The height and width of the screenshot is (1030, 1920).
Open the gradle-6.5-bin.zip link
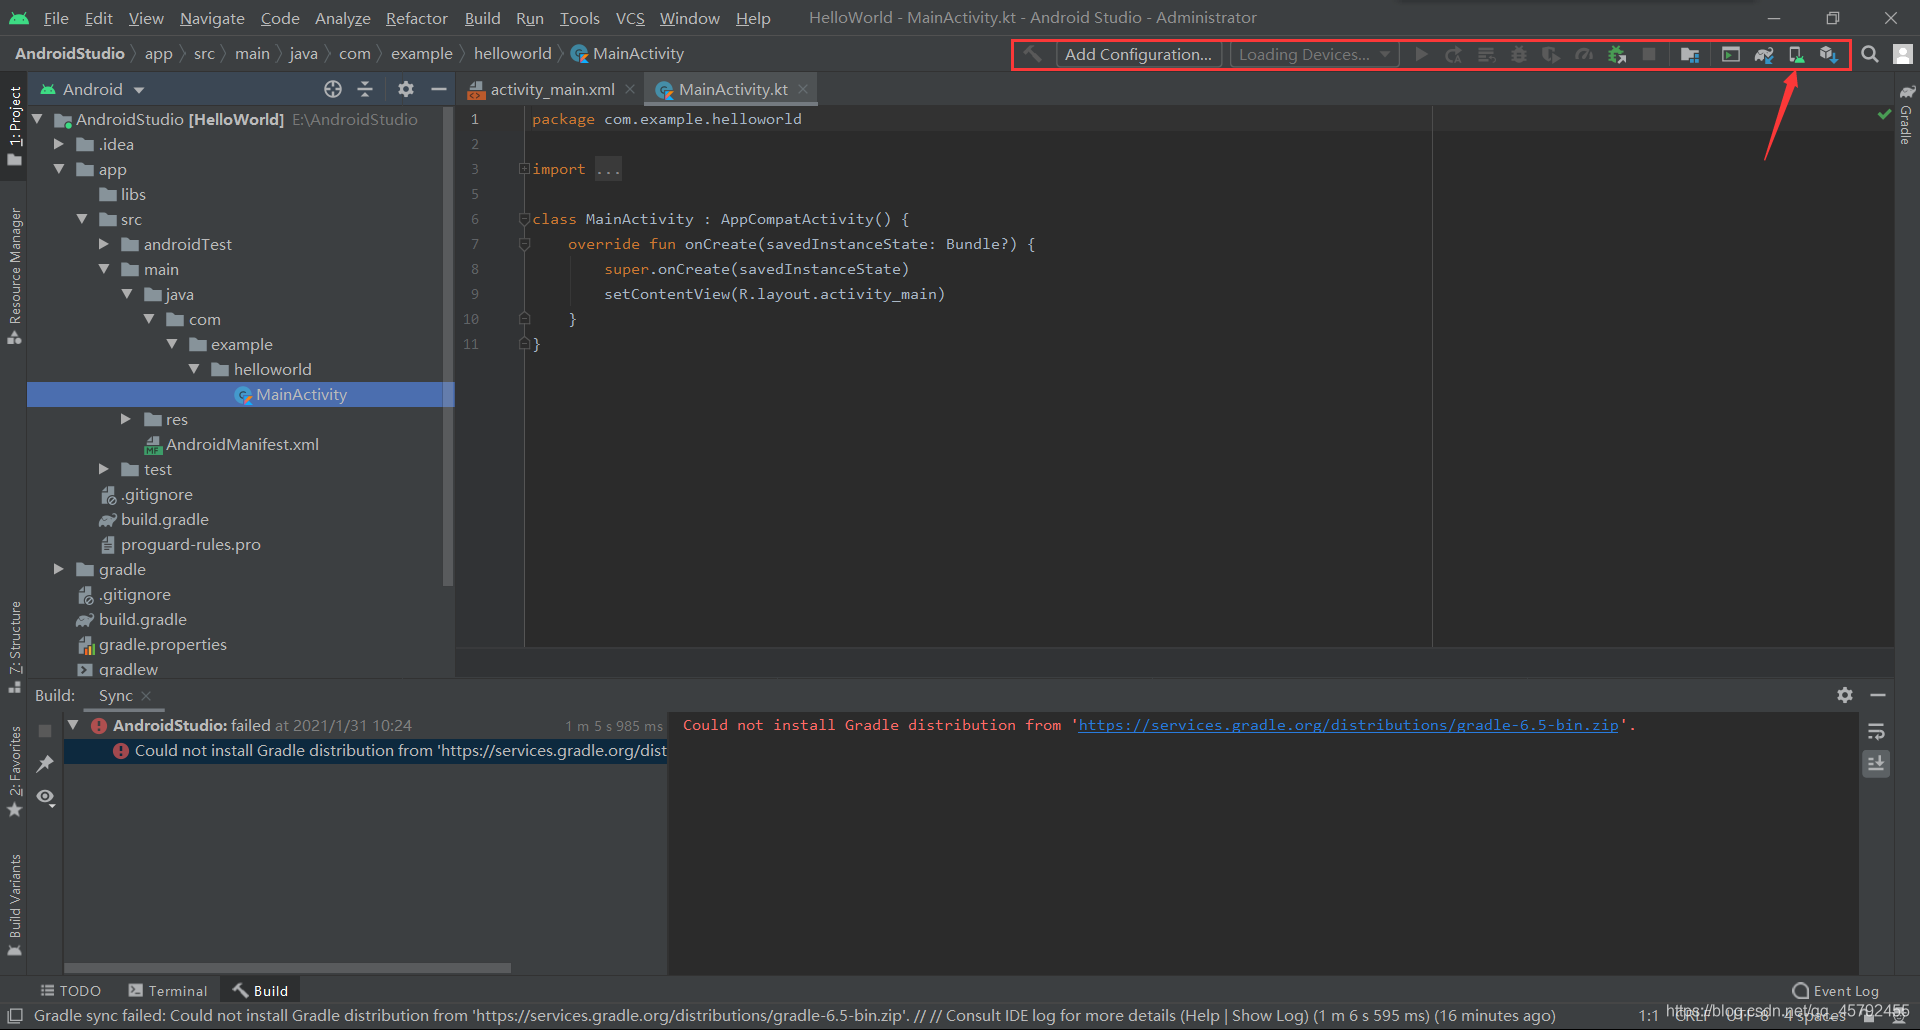pos(1348,725)
